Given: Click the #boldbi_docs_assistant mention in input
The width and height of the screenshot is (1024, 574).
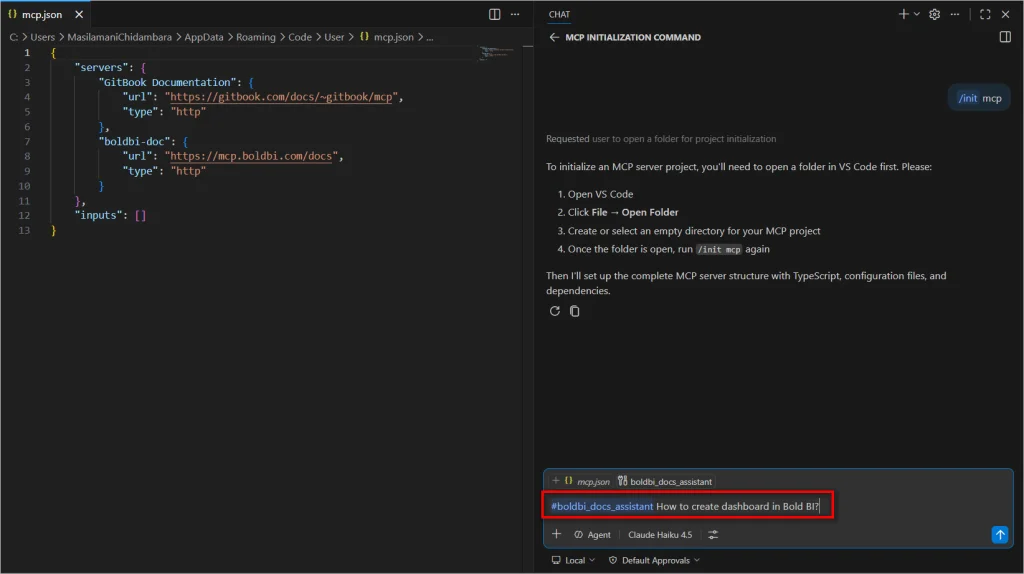Looking at the screenshot, I should click(601, 506).
